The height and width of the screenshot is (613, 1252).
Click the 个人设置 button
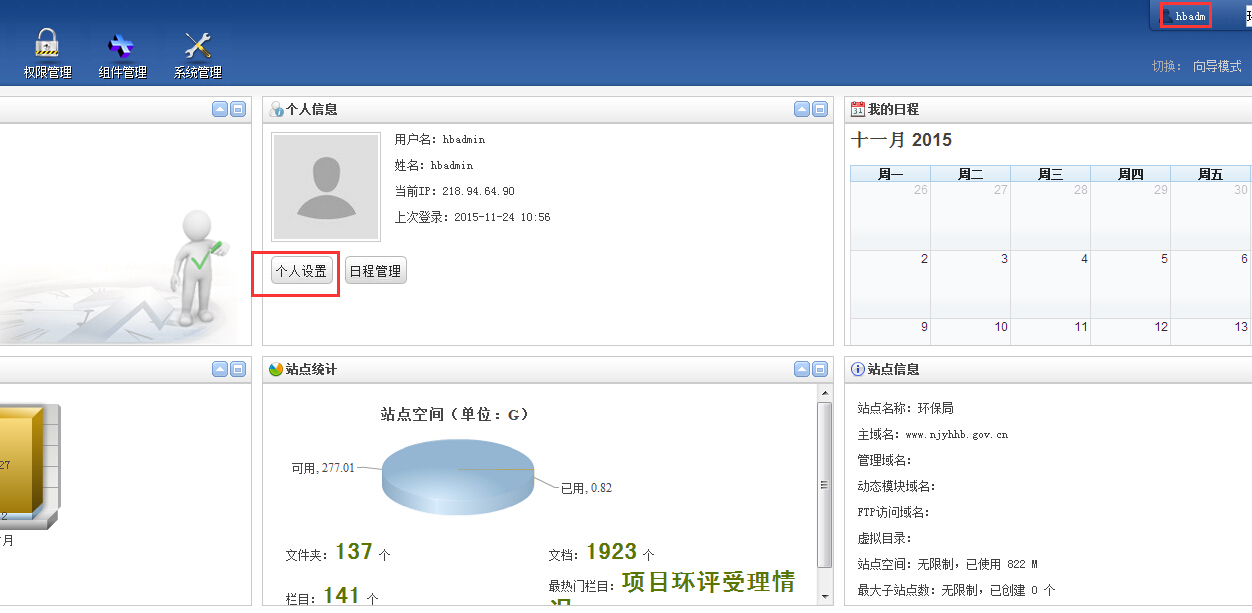click(301, 271)
